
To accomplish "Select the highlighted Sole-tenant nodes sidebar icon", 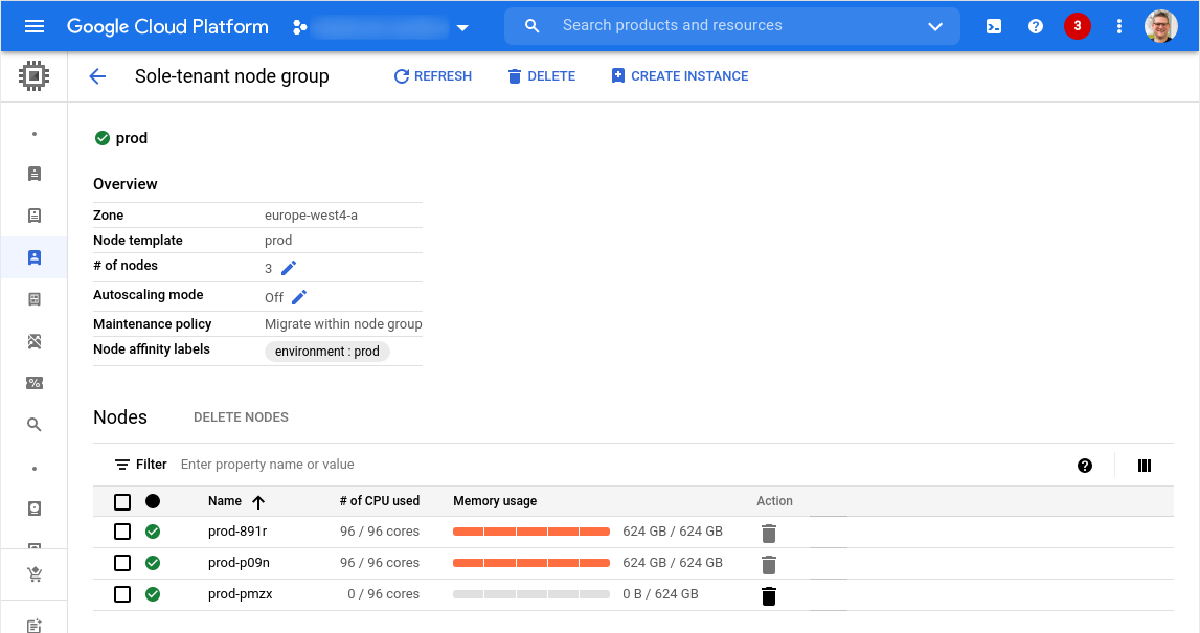I will (x=34, y=257).
